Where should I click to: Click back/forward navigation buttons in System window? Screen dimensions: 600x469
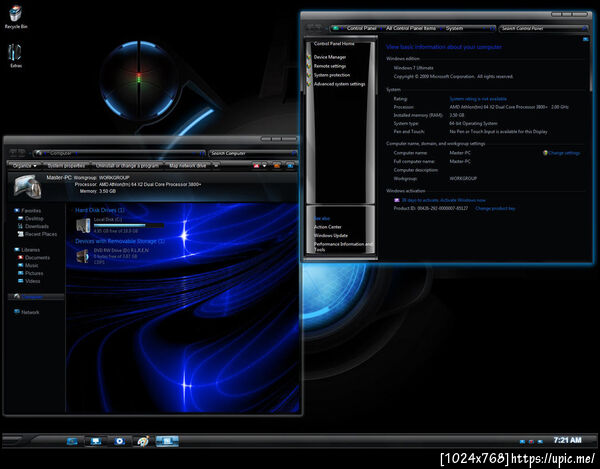point(314,28)
